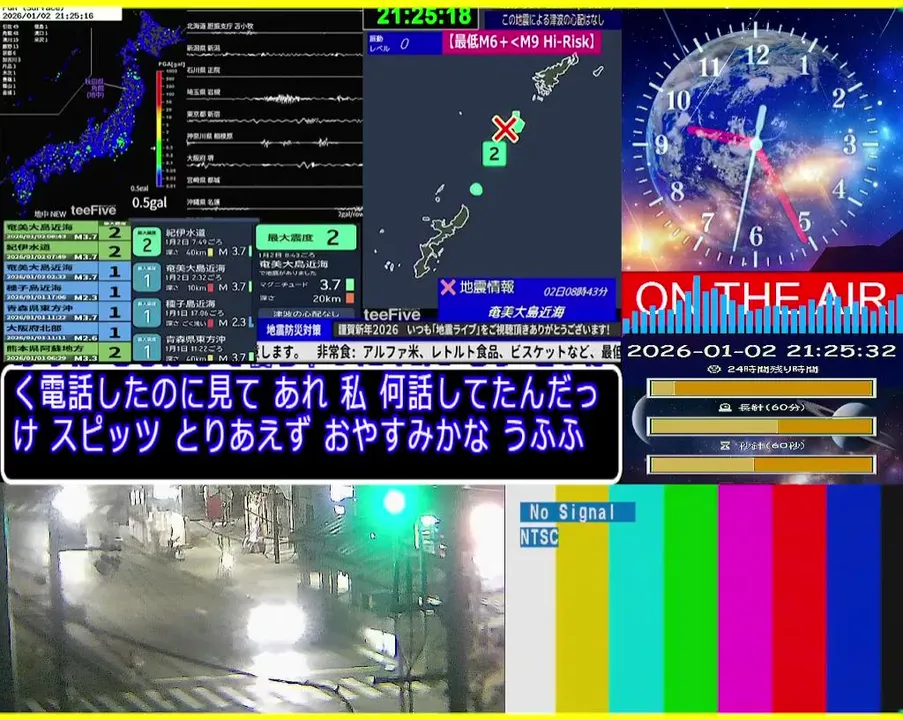
Task: Click Okinawa main island on the map
Action: click(444, 240)
